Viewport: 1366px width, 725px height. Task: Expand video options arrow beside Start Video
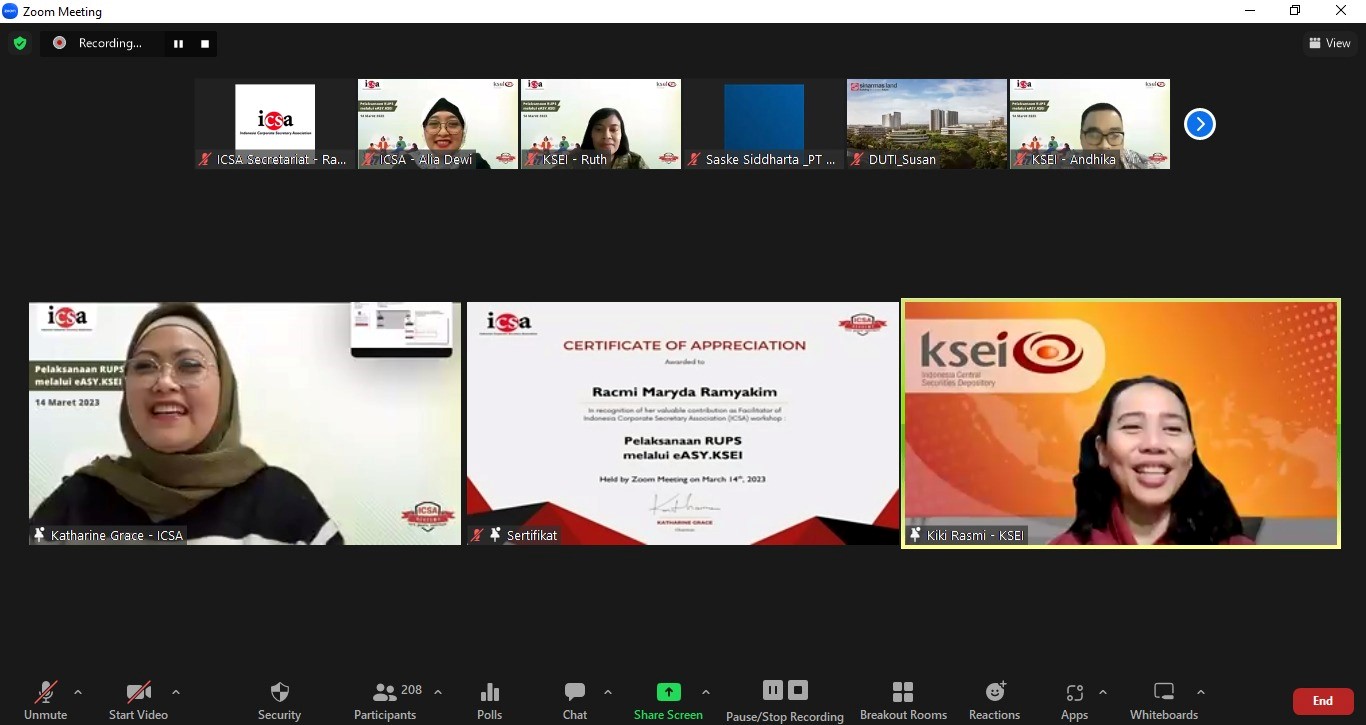(x=176, y=692)
